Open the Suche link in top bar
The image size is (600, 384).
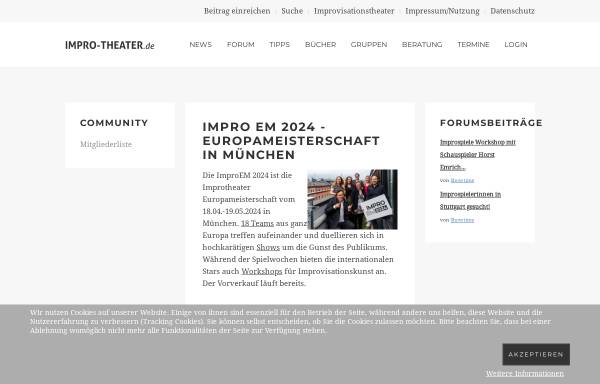292,11
